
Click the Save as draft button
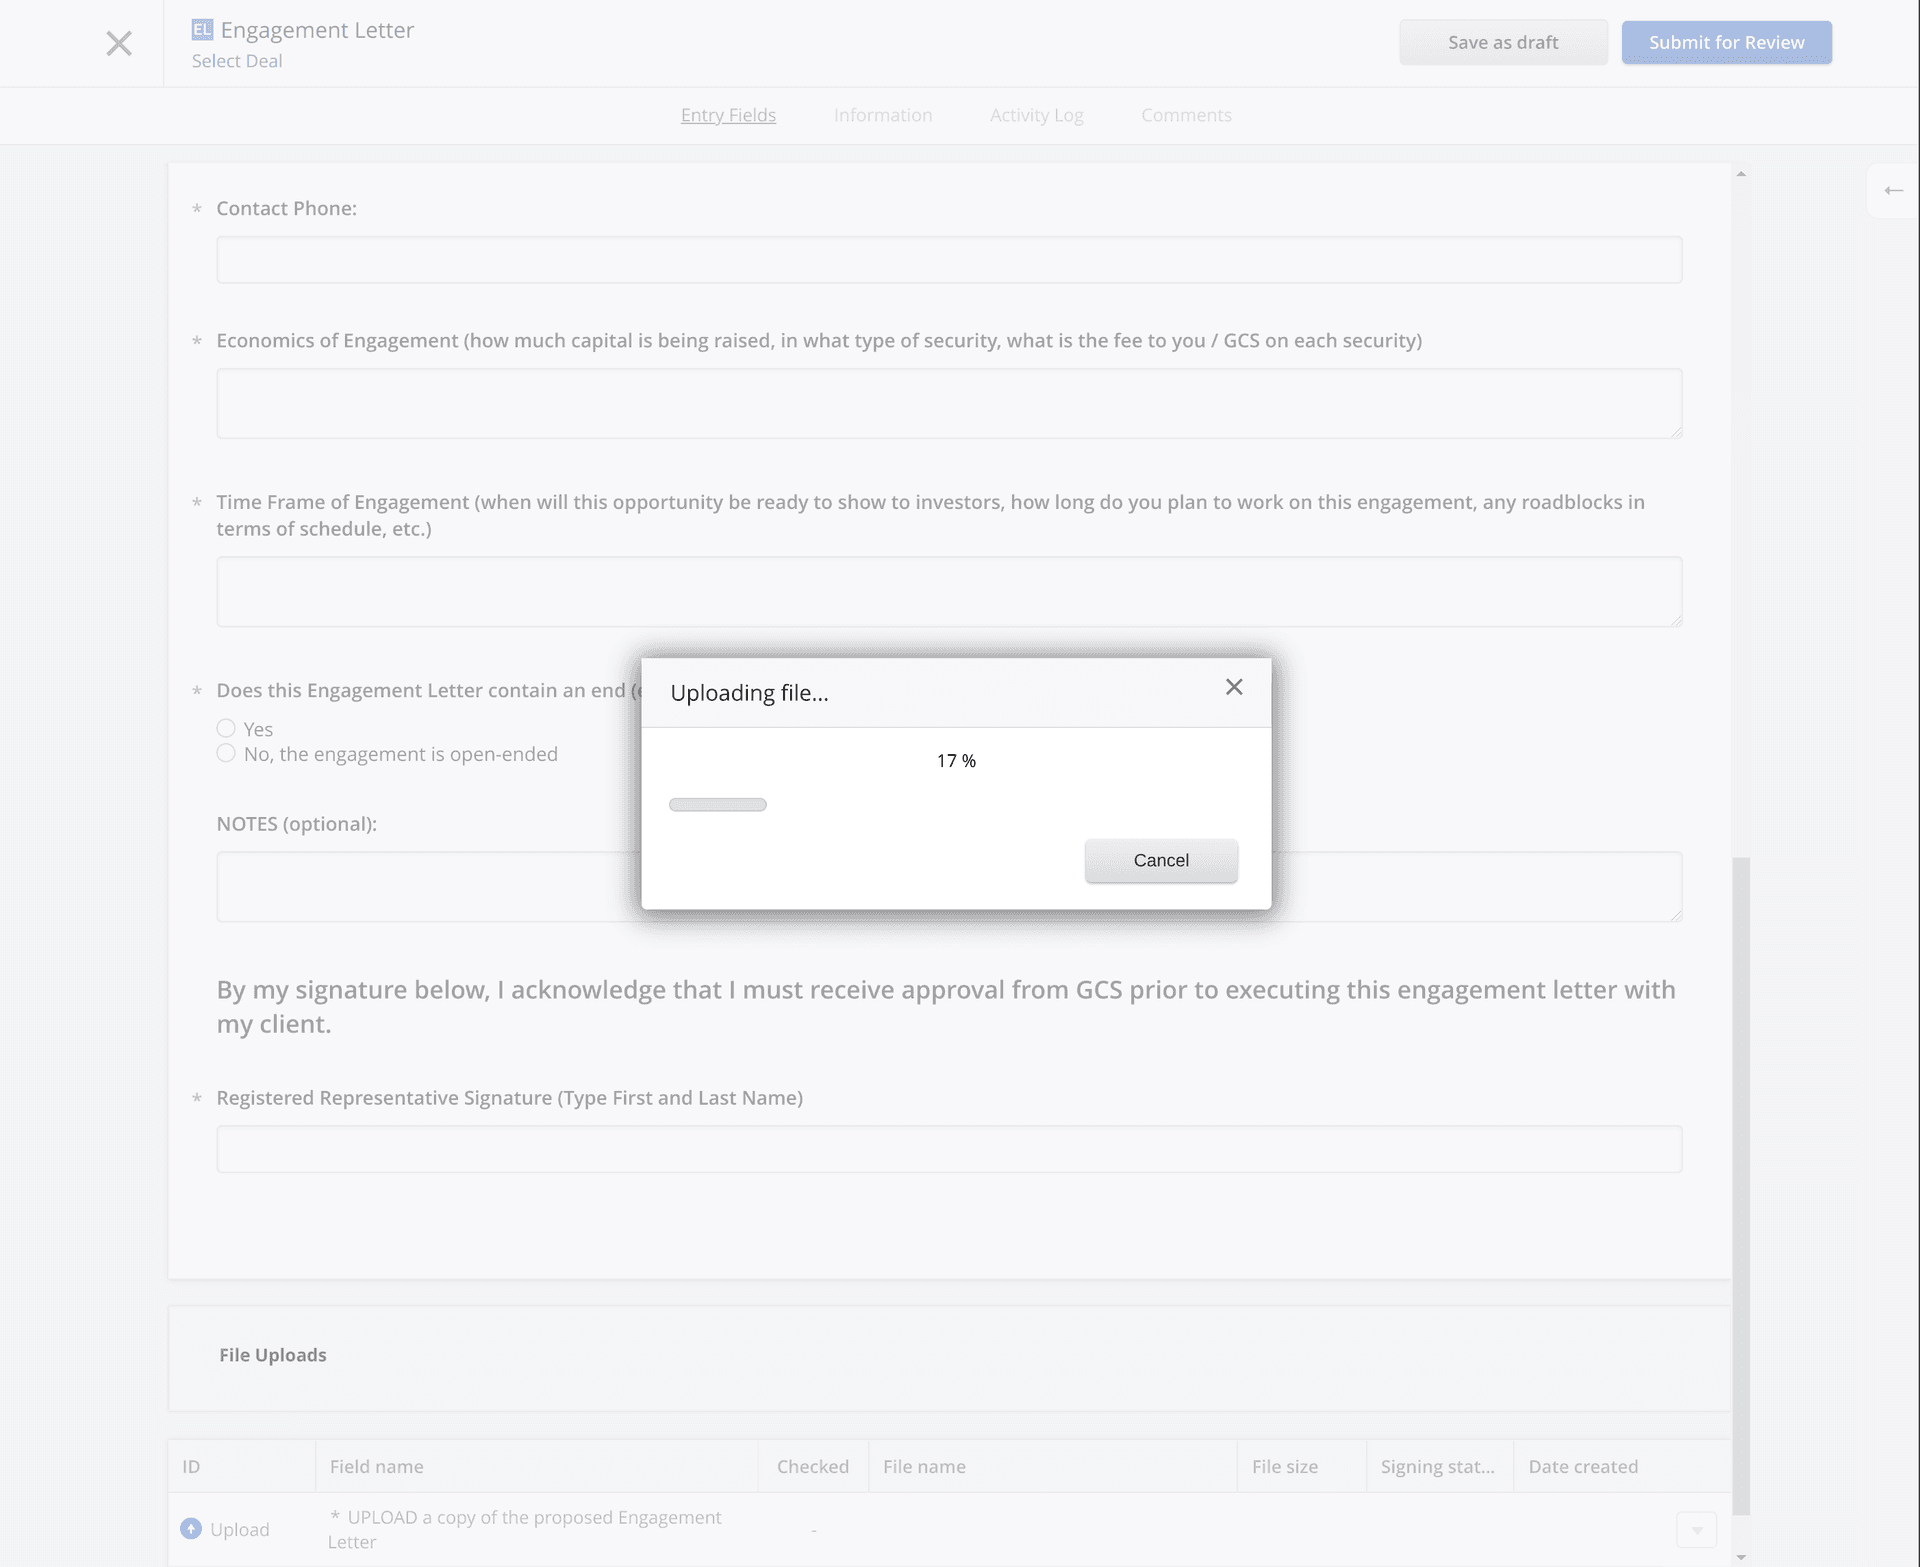tap(1504, 41)
